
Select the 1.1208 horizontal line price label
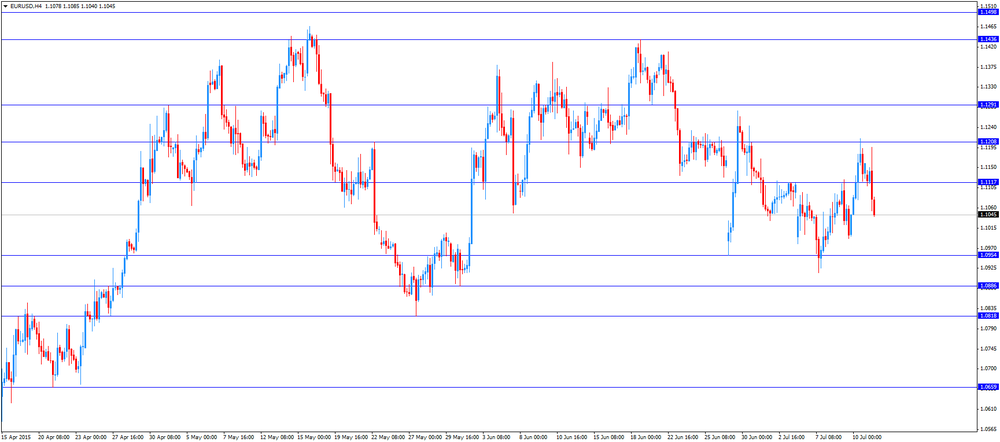987,142
